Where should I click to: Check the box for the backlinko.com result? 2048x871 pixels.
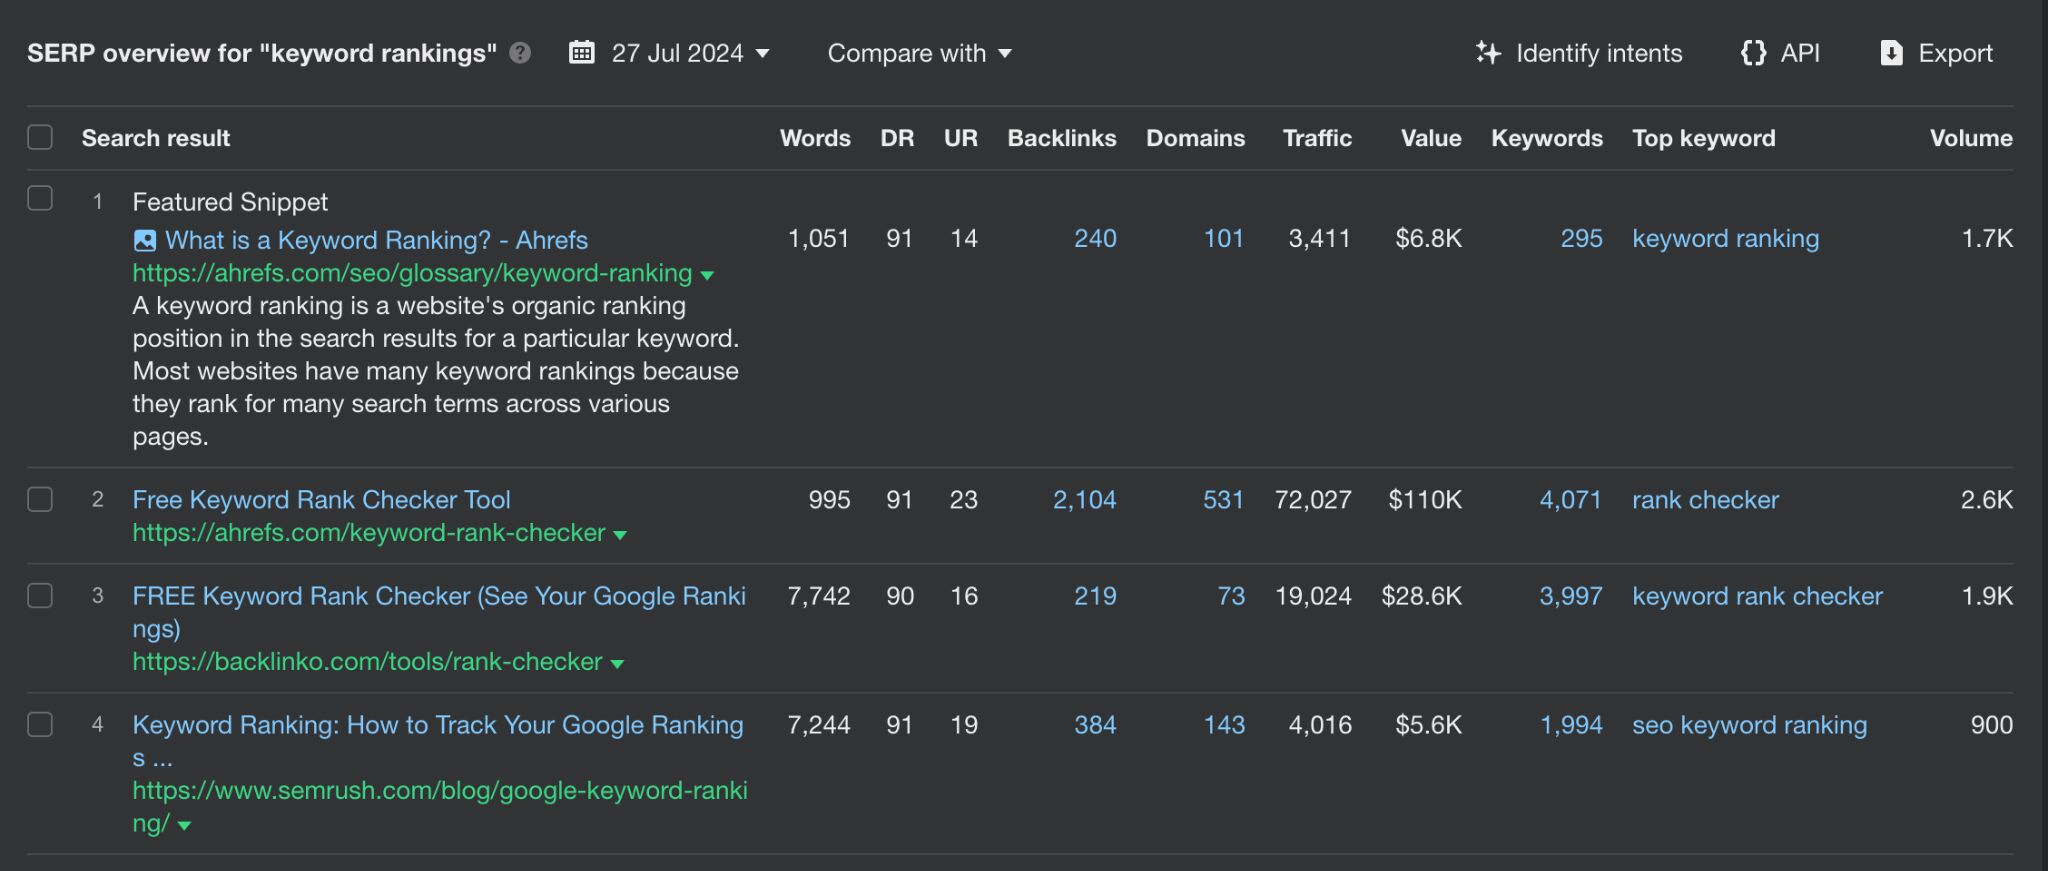[x=40, y=595]
